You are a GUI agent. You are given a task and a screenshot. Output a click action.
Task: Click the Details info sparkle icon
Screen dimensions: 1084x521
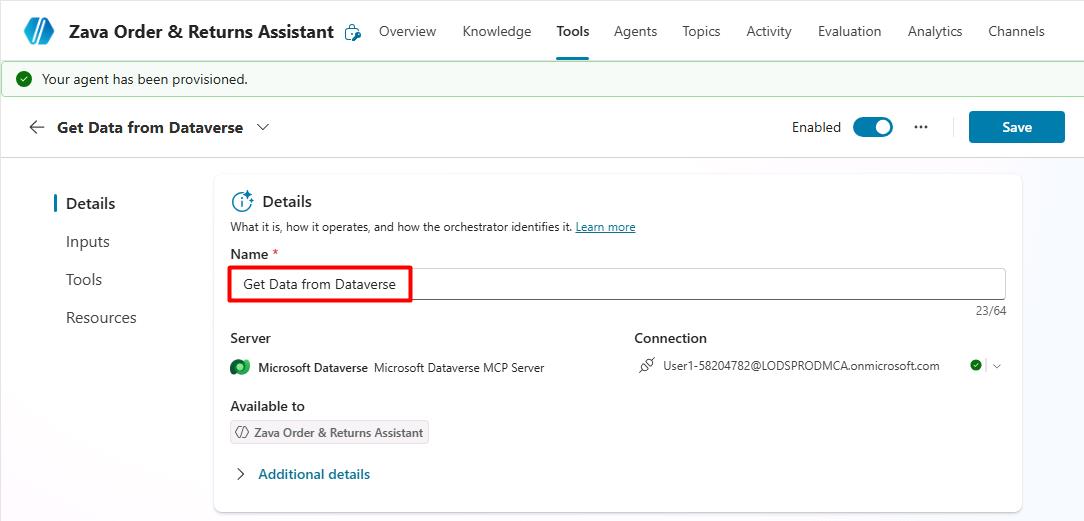[x=242, y=201]
